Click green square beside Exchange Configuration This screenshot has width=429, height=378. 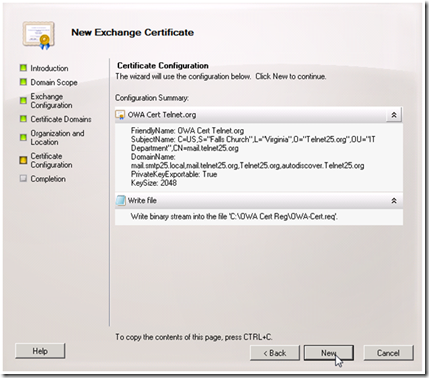coord(23,100)
